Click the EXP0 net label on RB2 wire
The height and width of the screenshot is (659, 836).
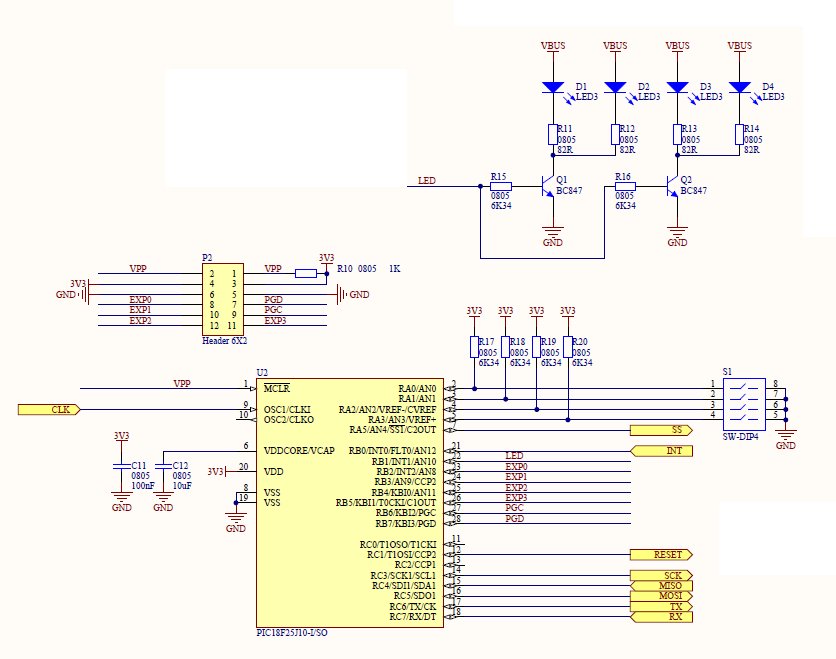[516, 467]
